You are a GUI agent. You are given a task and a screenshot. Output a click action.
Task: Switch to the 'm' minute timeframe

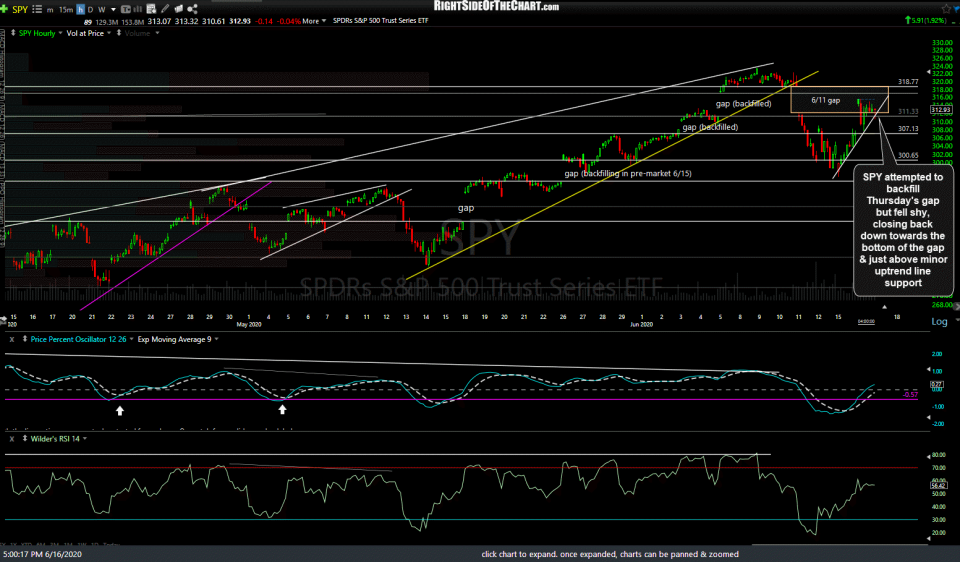(50, 10)
